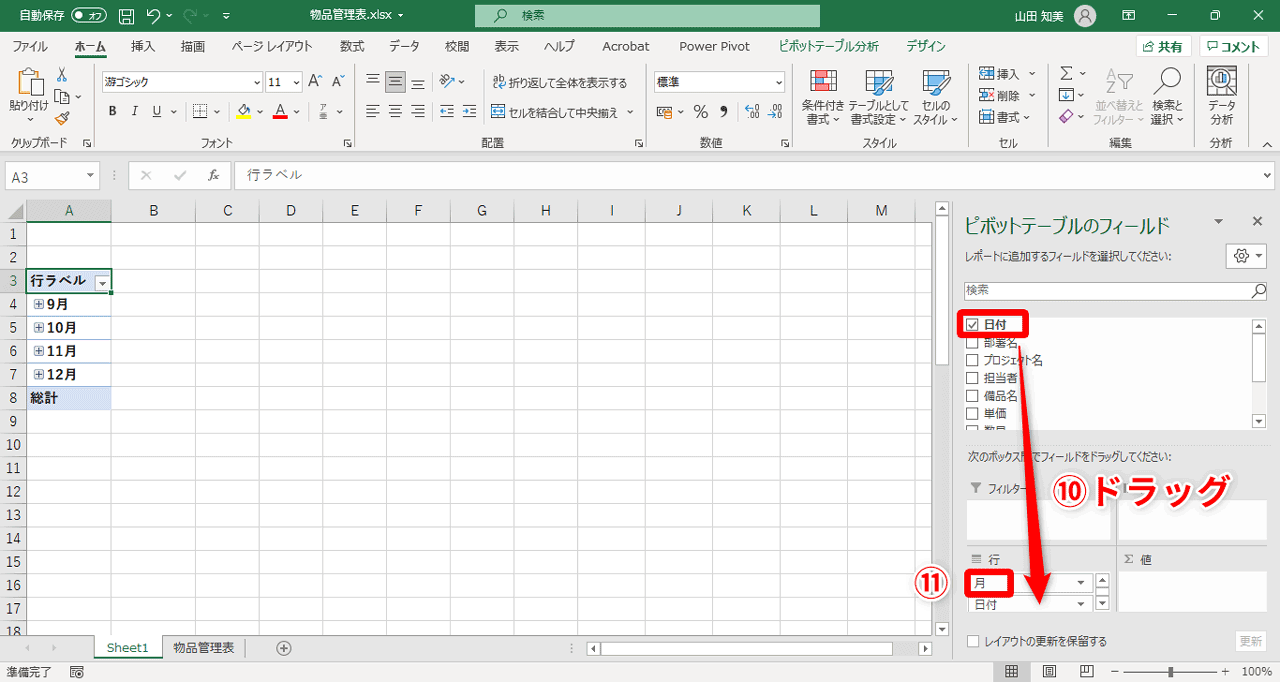Click the コメント button
The width and height of the screenshot is (1280, 682).
[1234, 46]
